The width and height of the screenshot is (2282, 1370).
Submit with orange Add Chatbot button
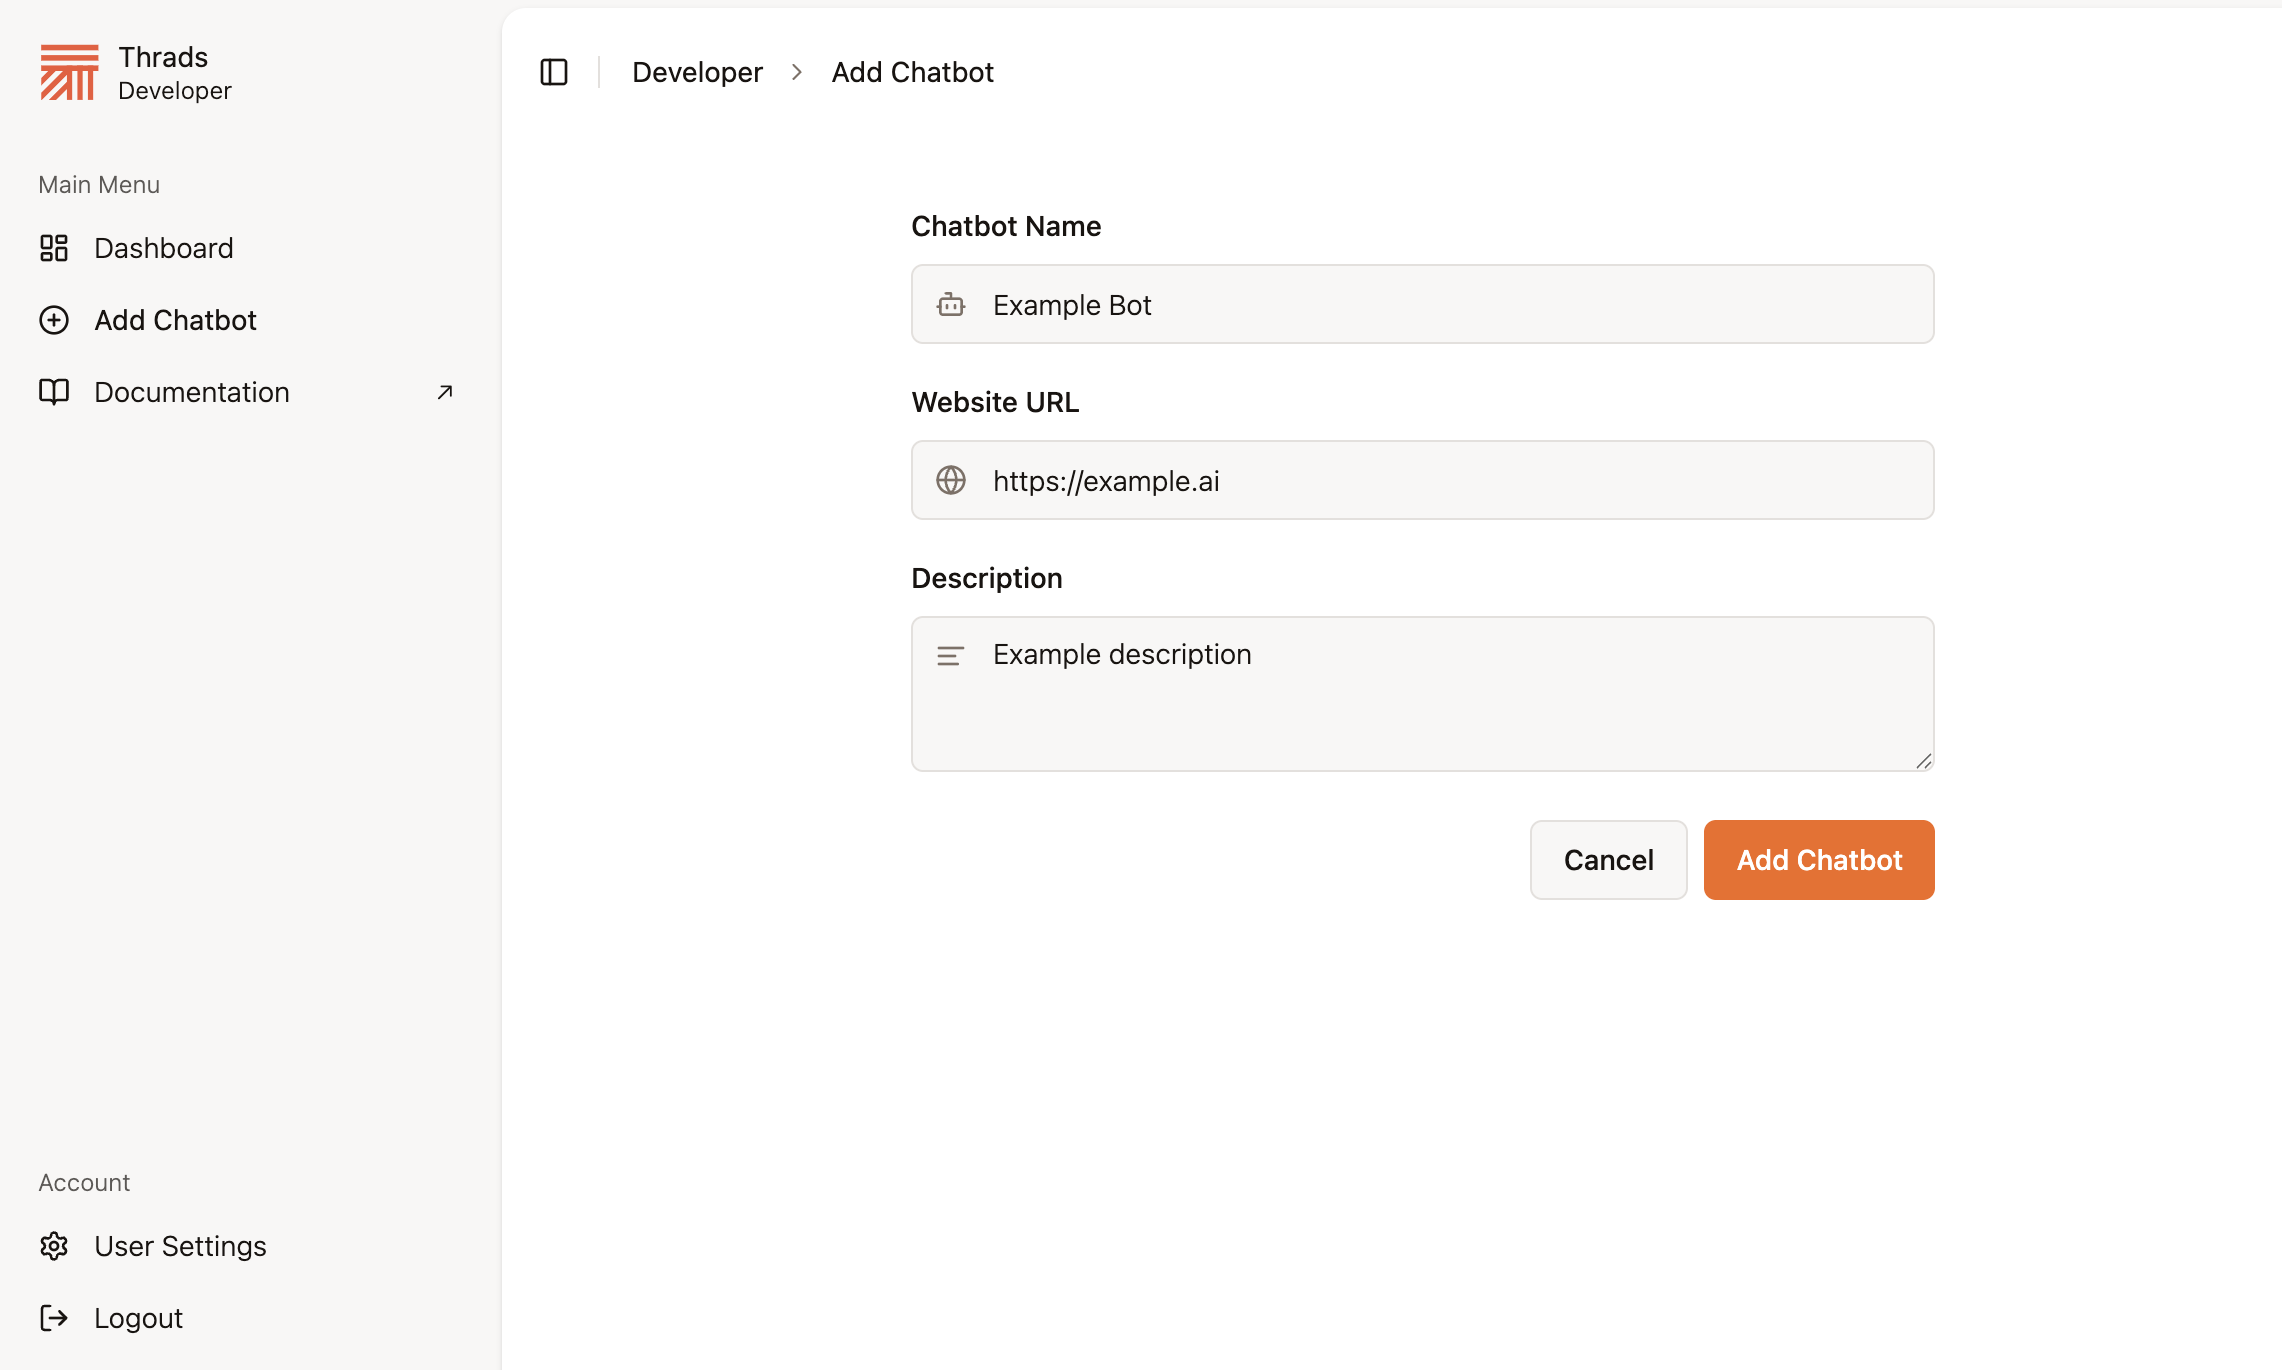click(x=1819, y=860)
